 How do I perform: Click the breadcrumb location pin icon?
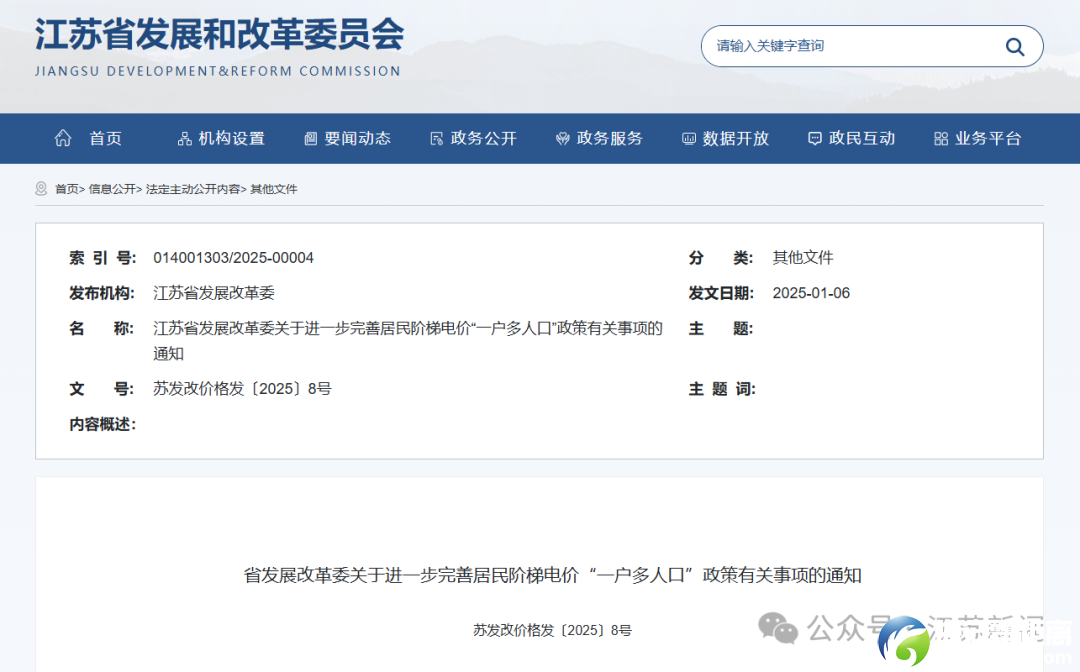coord(41,189)
